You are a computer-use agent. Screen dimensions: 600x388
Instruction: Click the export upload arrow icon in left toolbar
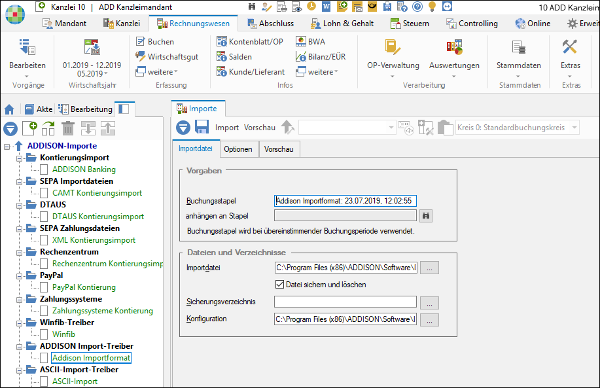[x=108, y=129]
